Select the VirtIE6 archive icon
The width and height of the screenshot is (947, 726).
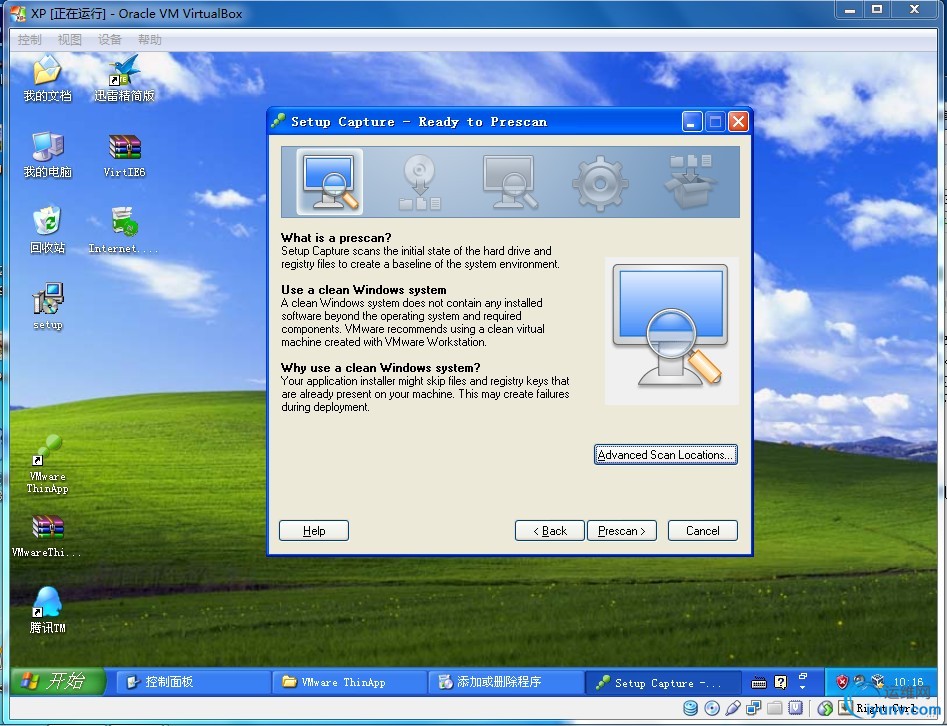(x=124, y=155)
